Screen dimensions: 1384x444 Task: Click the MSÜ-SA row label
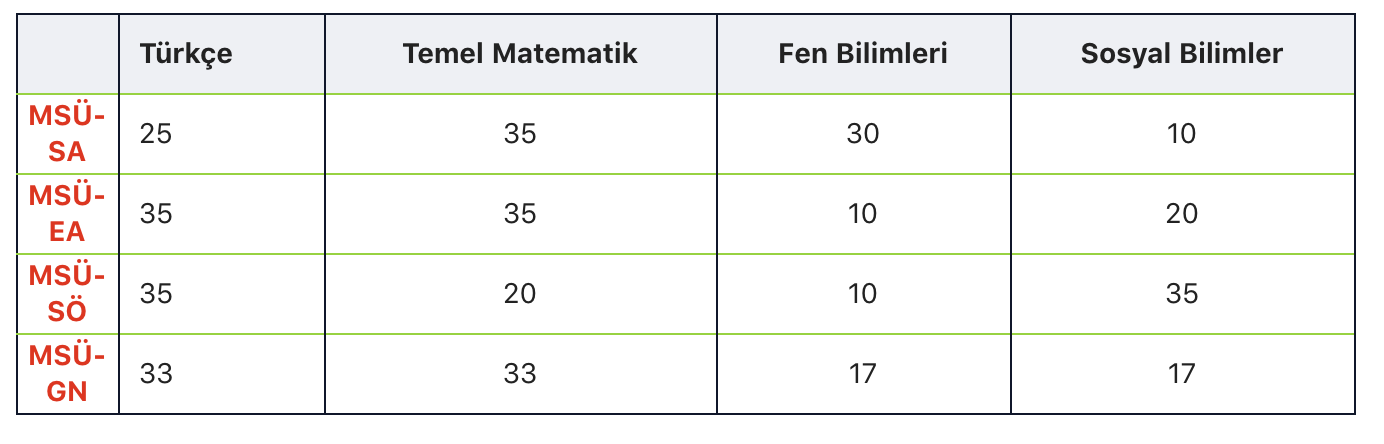click(x=68, y=134)
